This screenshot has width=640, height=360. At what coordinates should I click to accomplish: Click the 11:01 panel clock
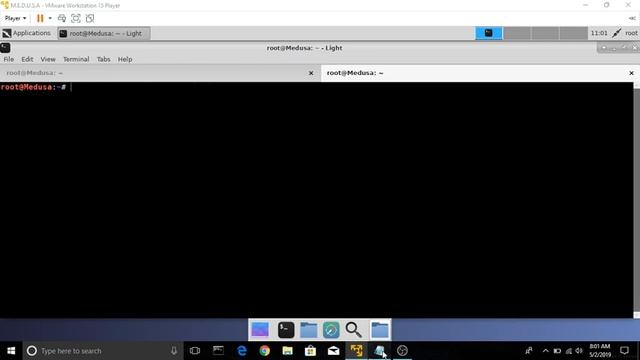coord(599,33)
